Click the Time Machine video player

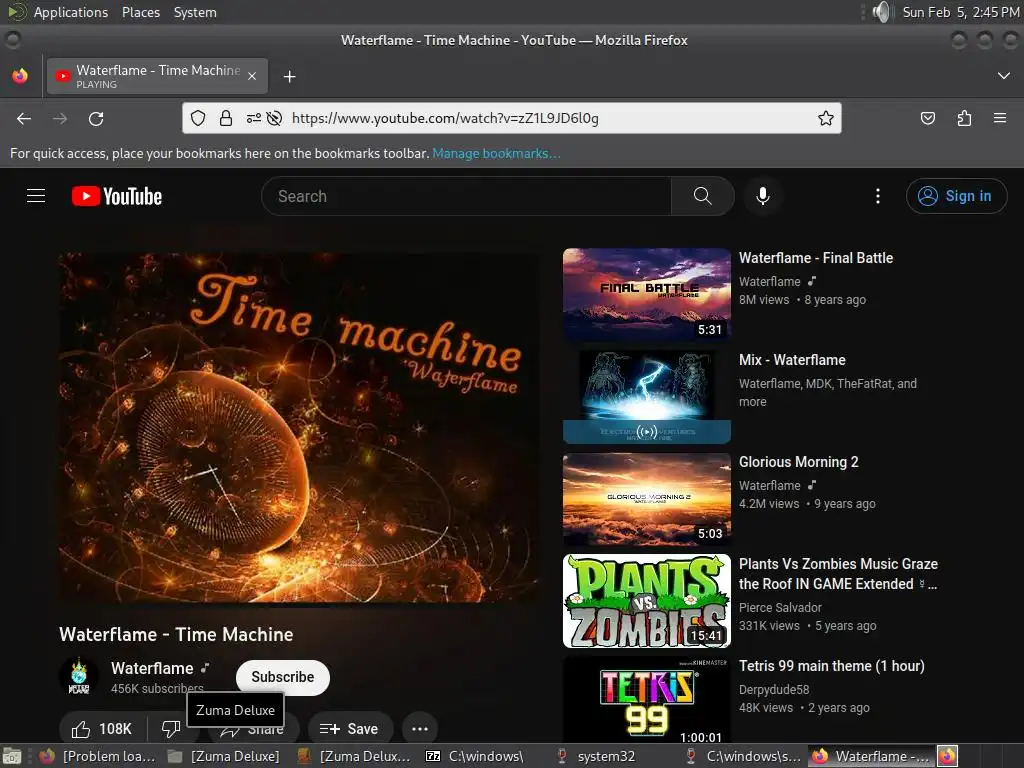(299, 428)
